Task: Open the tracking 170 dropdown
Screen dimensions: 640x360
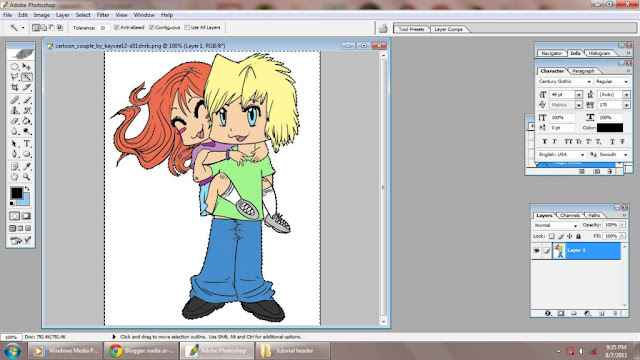Action: pos(626,105)
